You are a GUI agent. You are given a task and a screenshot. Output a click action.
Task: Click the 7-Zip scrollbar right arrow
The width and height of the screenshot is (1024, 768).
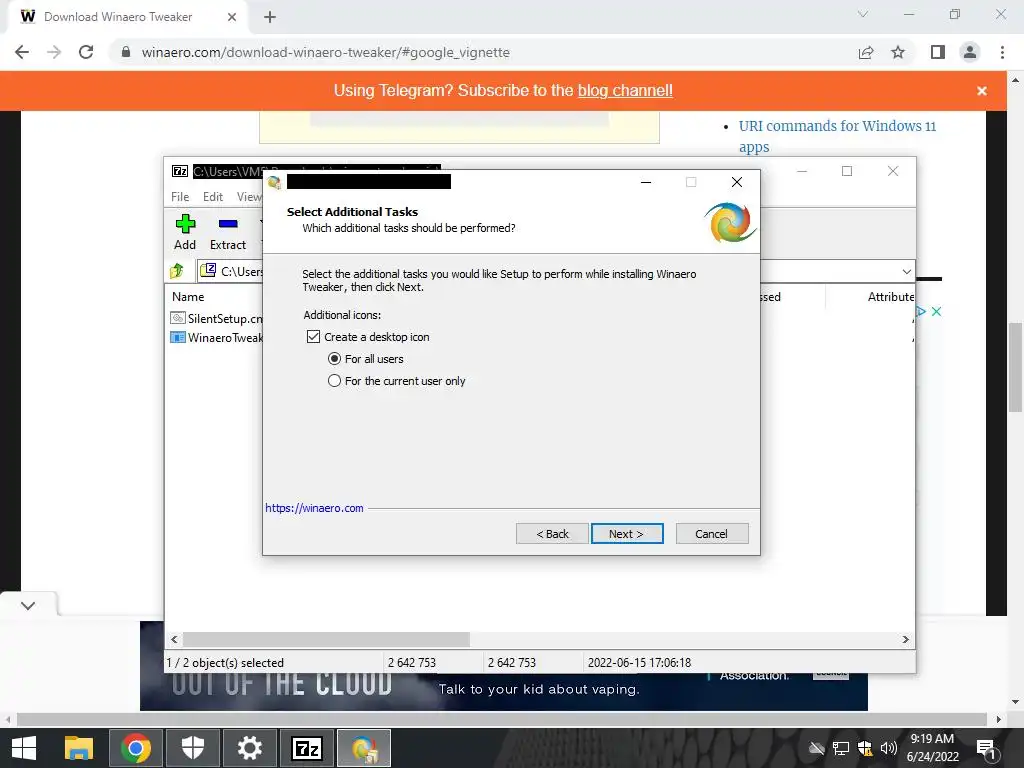[x=906, y=639]
